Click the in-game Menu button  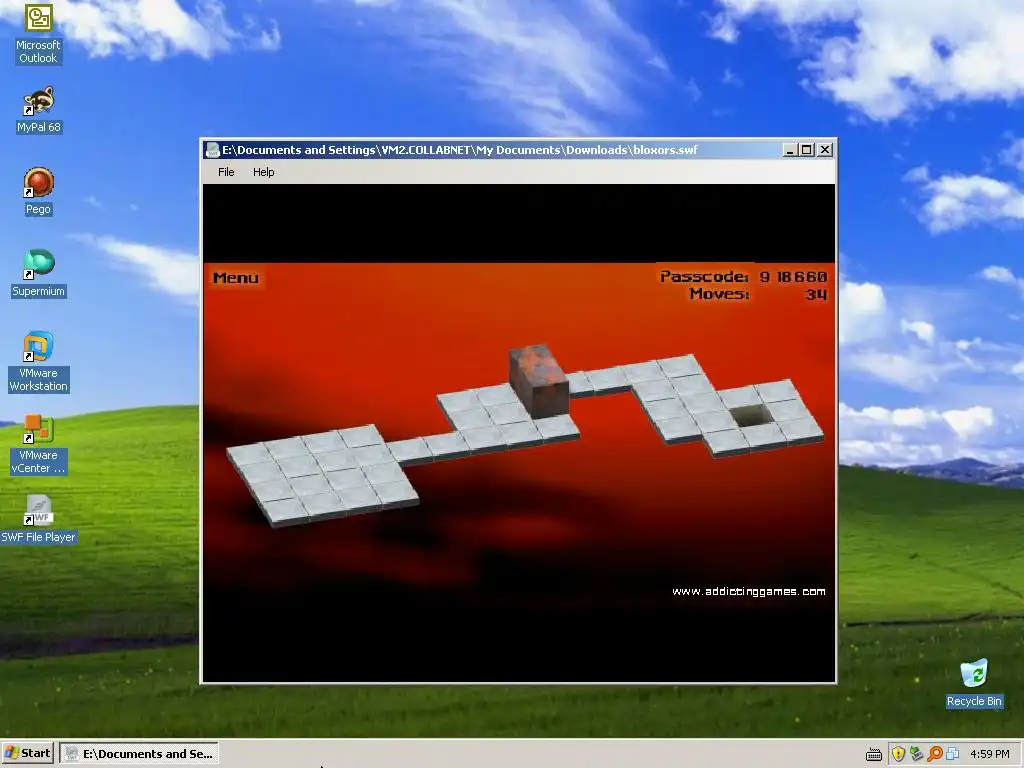236,278
